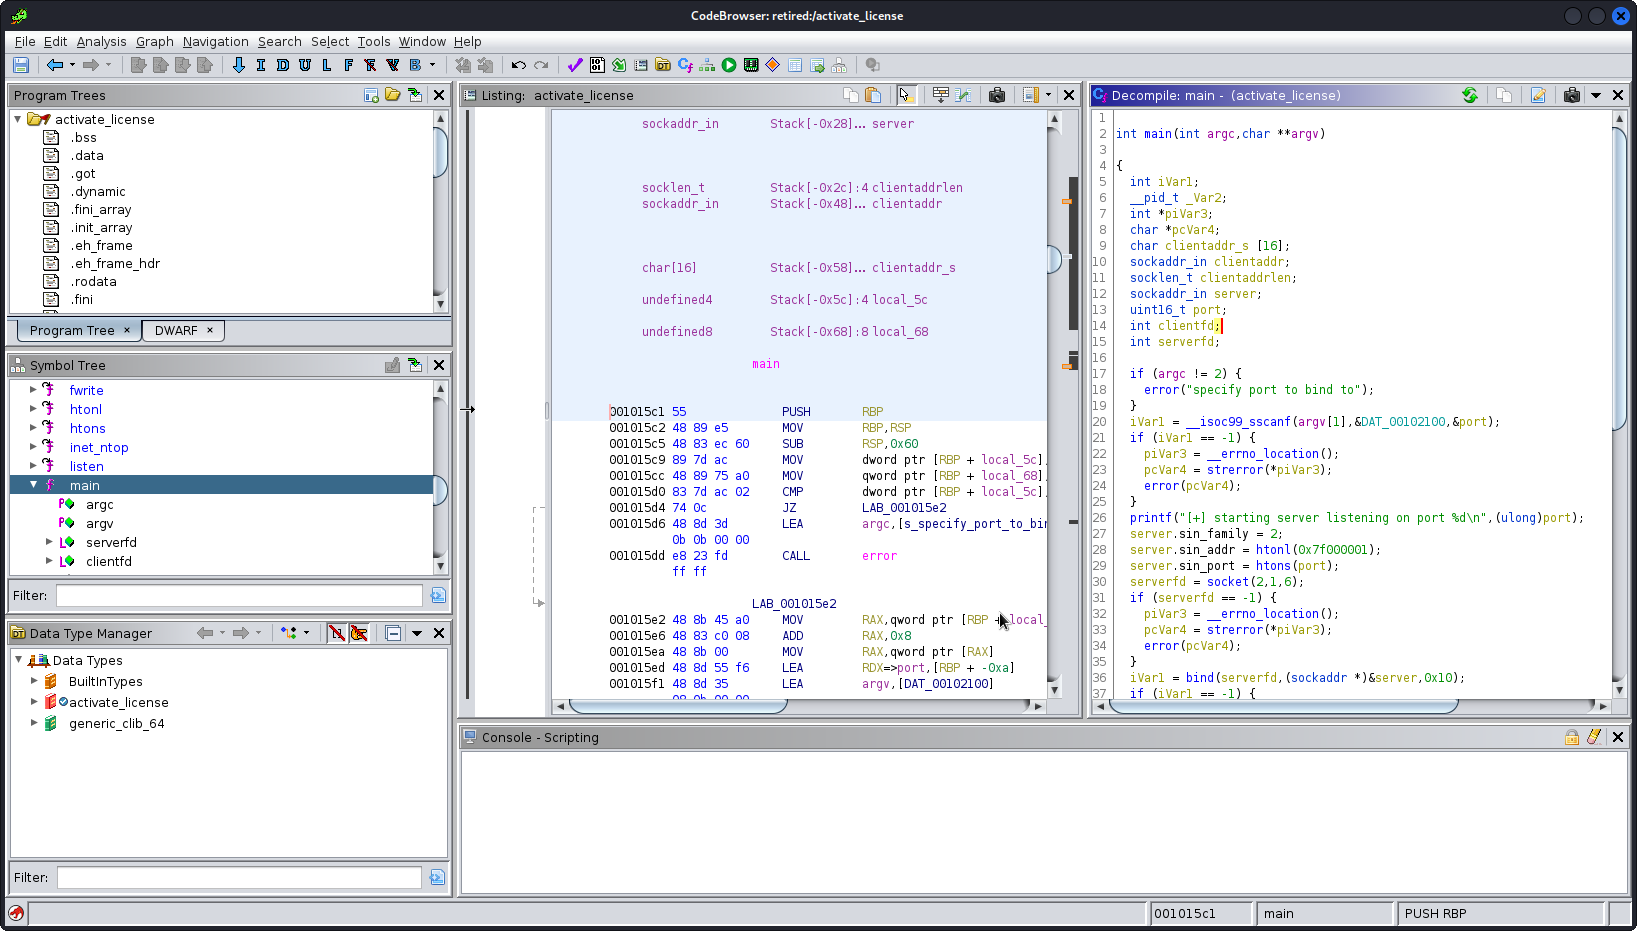1637x931 pixels.
Task: Collapse the main function in Symbol Tree
Action: click(x=33, y=485)
